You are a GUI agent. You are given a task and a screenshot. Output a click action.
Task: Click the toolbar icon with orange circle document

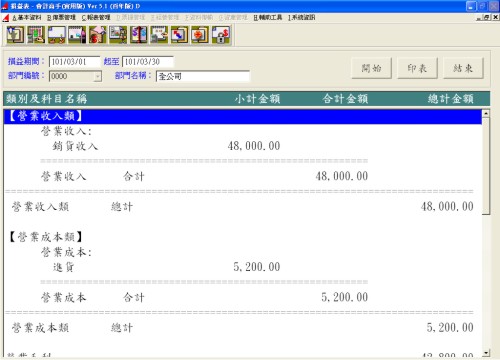click(x=200, y=35)
